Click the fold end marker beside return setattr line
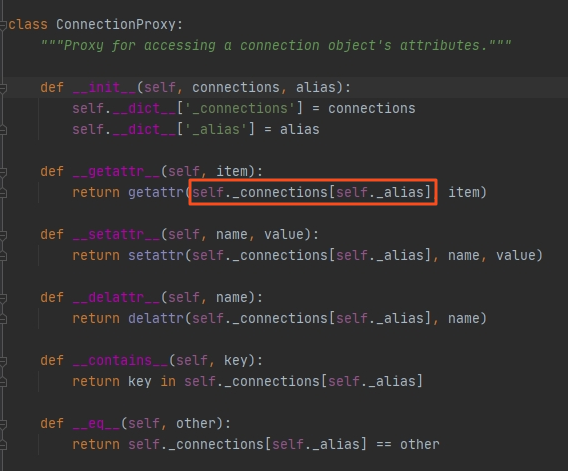Screen dimensions: 568x471 [x=3, y=256]
